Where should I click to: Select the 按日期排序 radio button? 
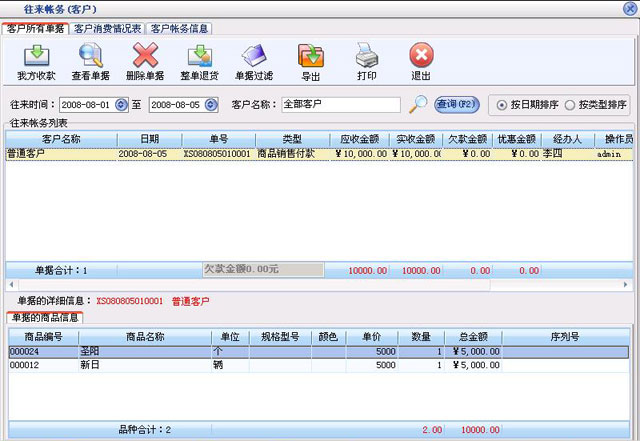(x=503, y=104)
